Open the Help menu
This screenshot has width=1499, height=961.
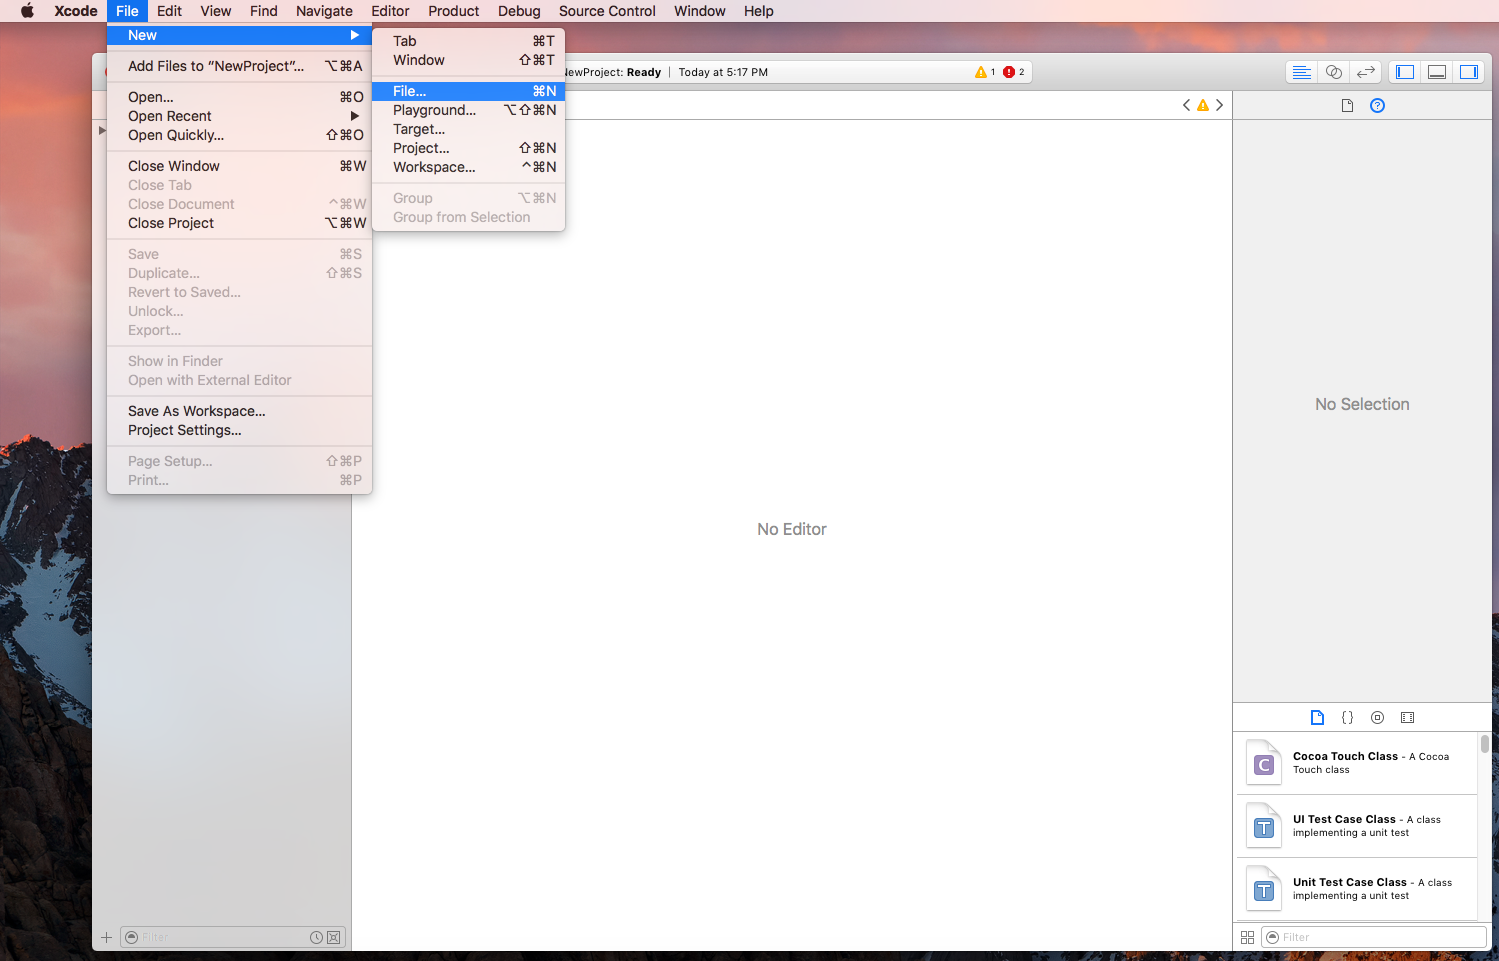click(x=759, y=11)
